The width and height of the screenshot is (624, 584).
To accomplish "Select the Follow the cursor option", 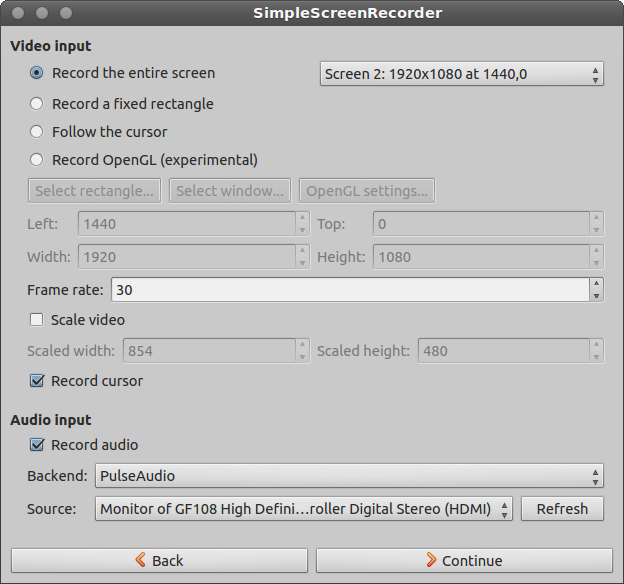I will click(37, 132).
